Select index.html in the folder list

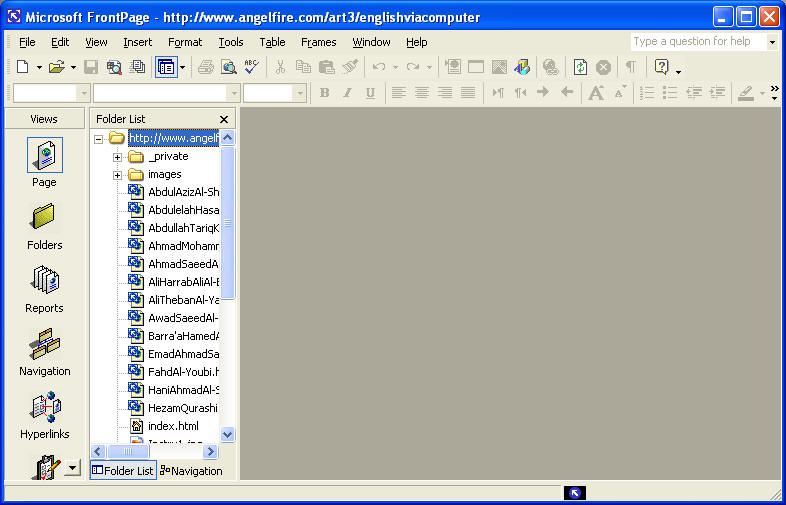coord(172,426)
